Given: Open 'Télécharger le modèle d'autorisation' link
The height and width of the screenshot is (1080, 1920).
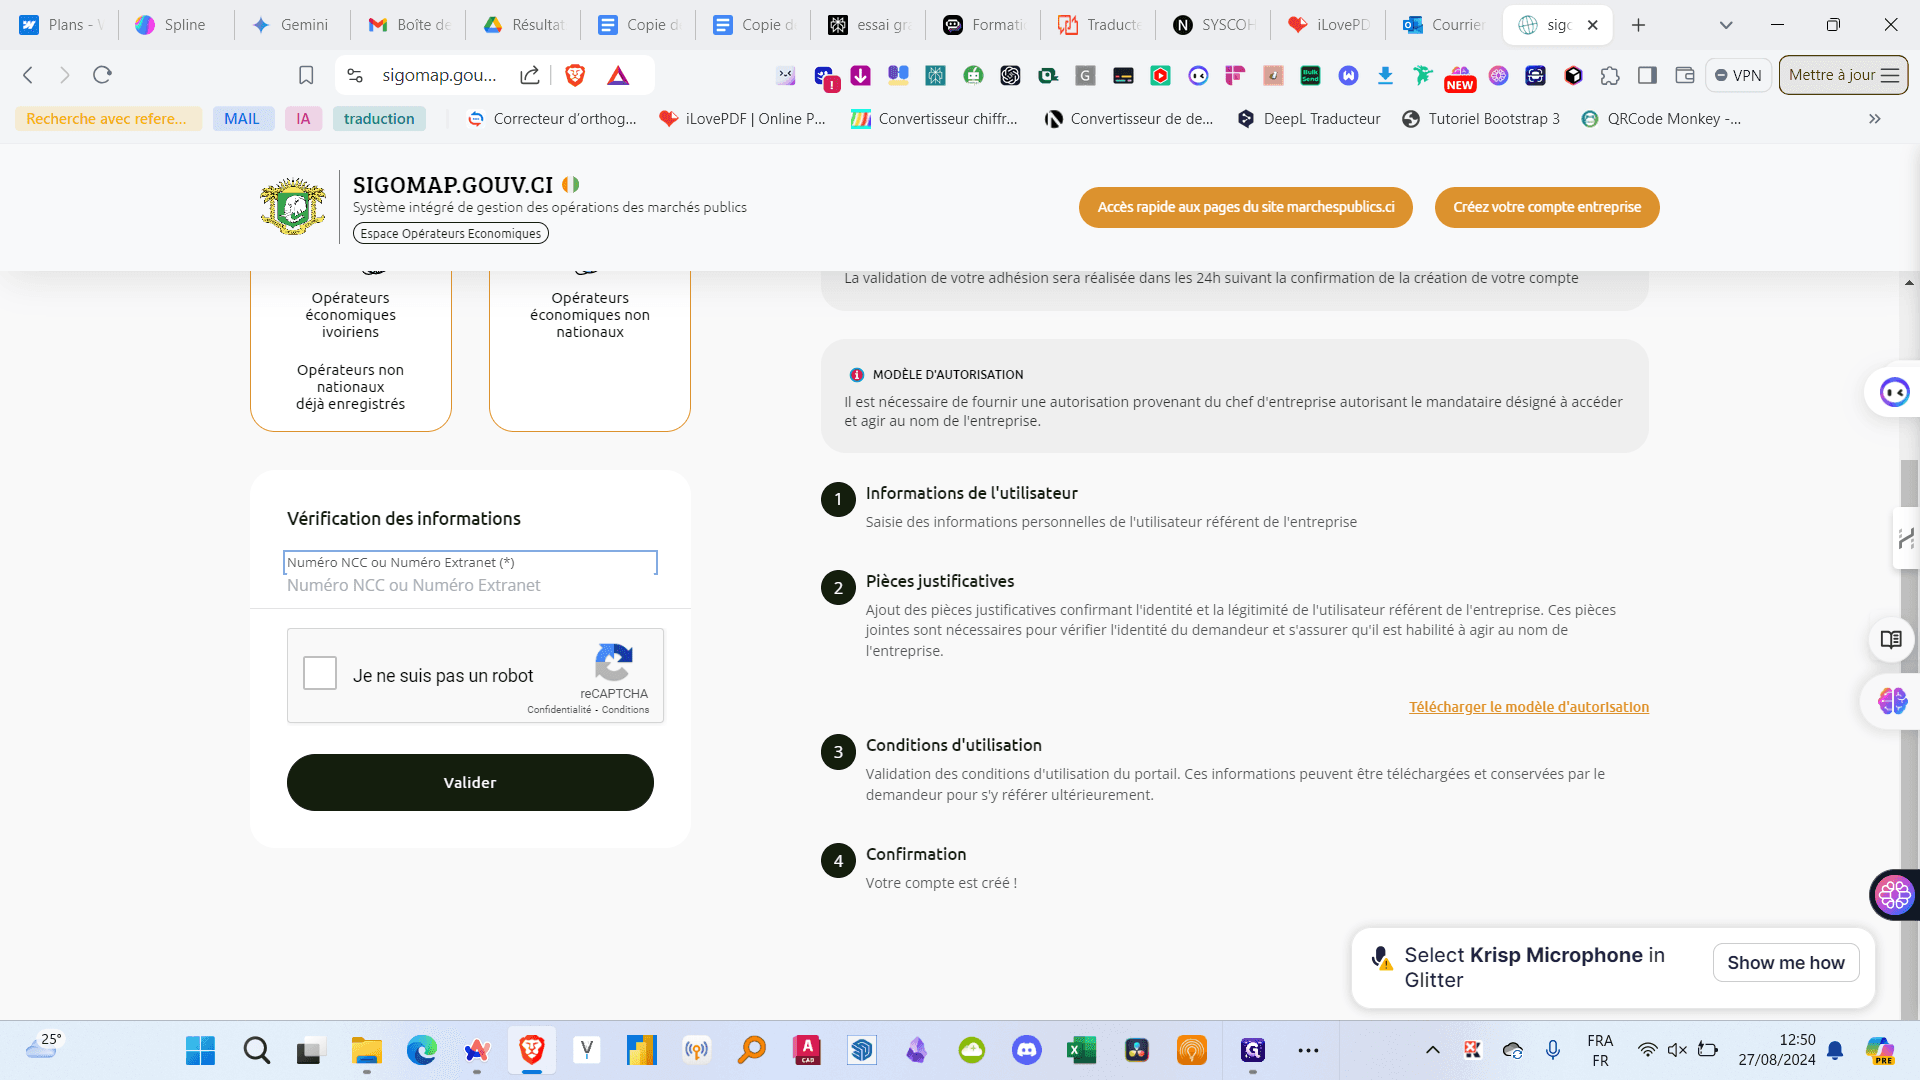Looking at the screenshot, I should [1529, 707].
